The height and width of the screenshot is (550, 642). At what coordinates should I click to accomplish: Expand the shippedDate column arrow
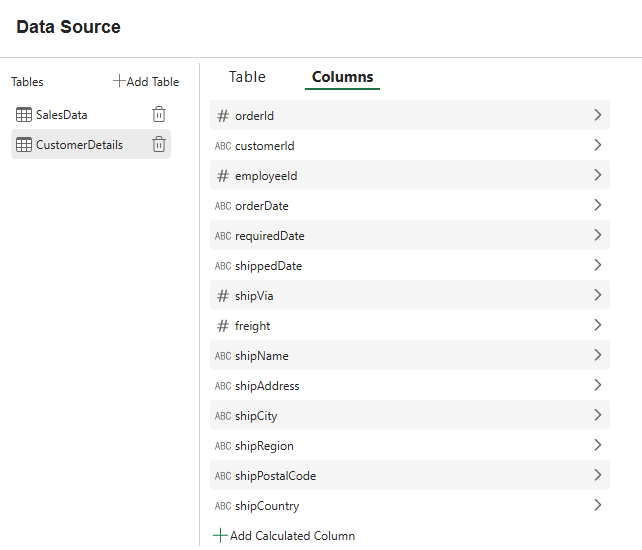tap(597, 265)
